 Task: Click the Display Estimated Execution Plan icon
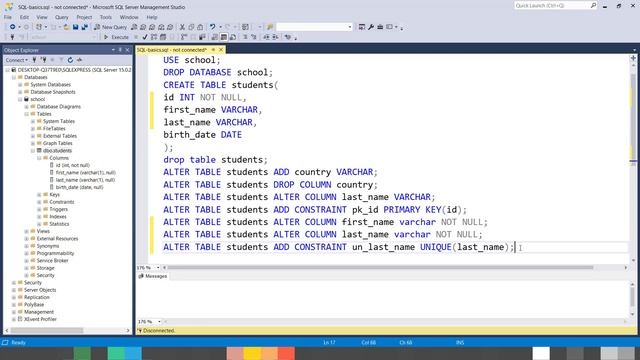(x=153, y=37)
